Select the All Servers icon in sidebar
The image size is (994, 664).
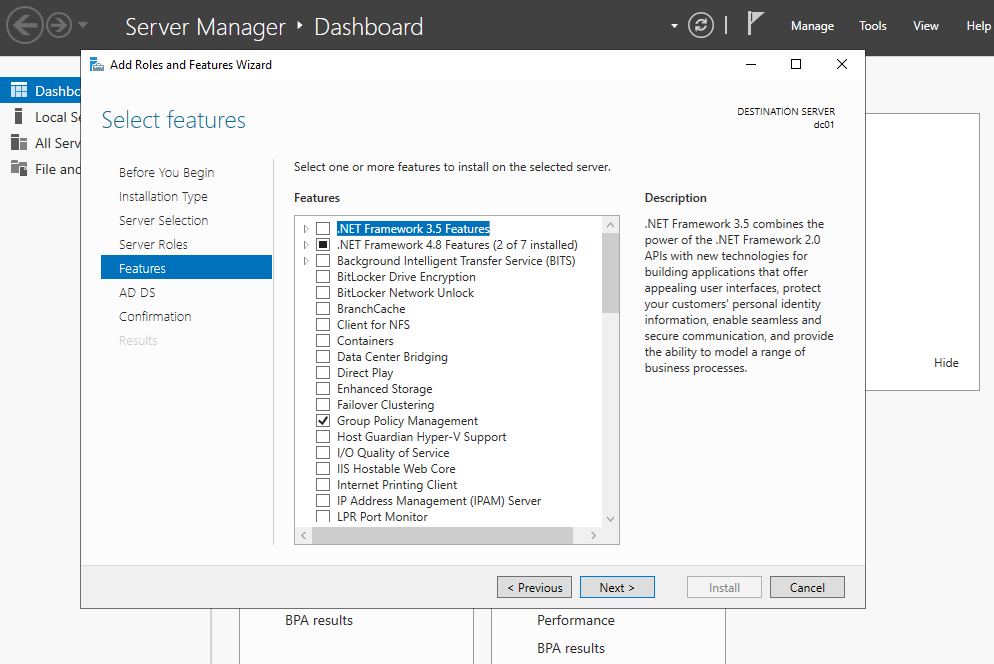19,143
